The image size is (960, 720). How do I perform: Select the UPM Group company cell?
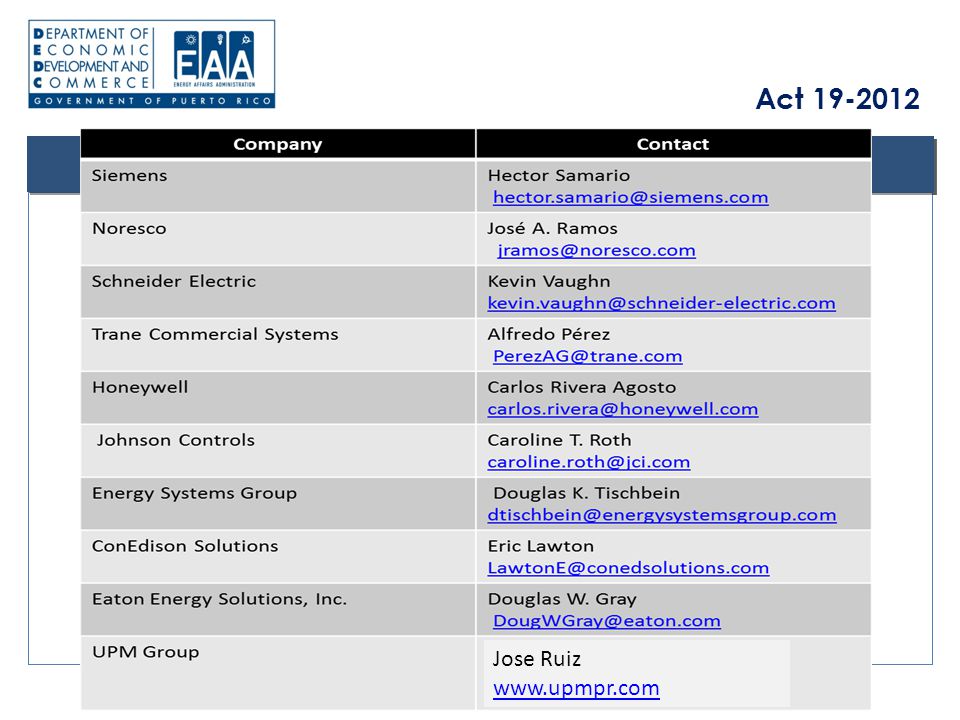278,673
